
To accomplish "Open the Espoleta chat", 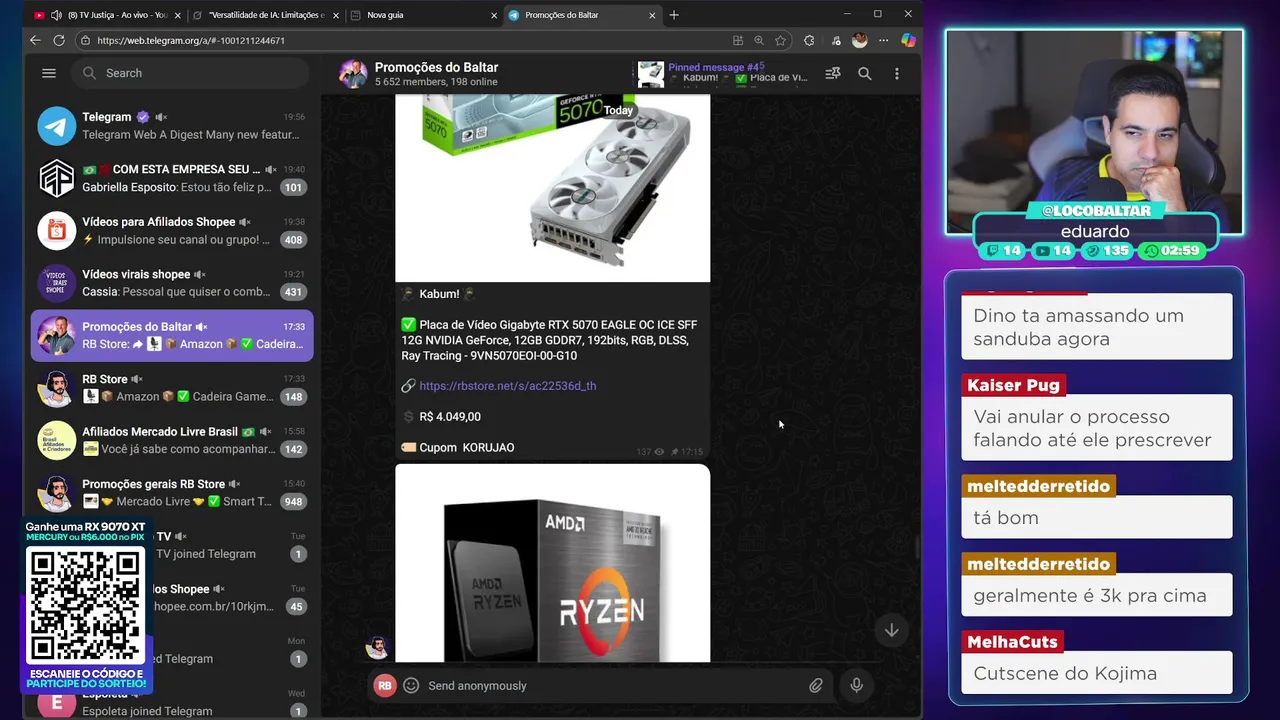I will click(172, 702).
